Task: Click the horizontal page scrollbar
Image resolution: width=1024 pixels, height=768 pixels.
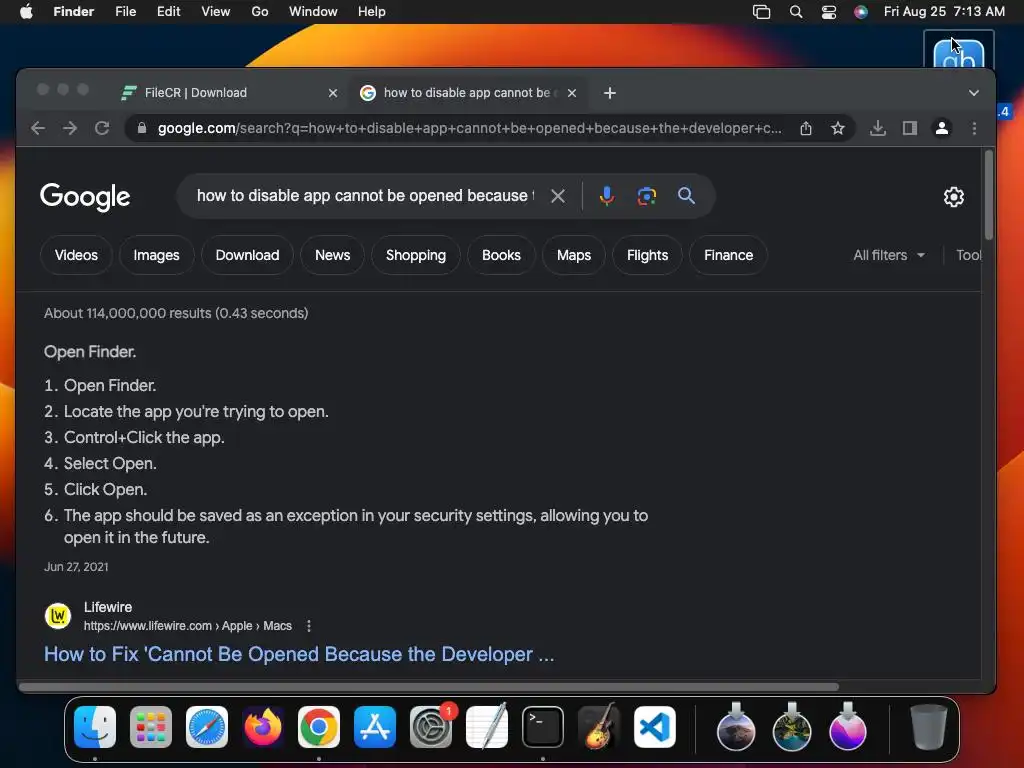Action: 428,687
